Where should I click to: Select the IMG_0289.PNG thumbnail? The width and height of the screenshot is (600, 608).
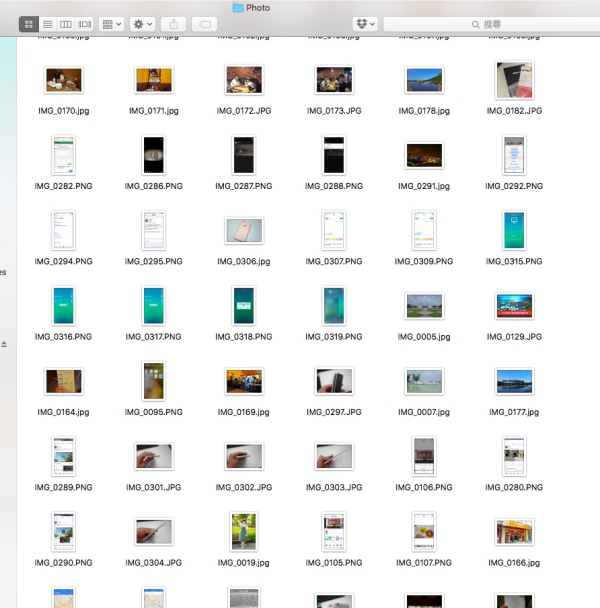click(x=64, y=456)
